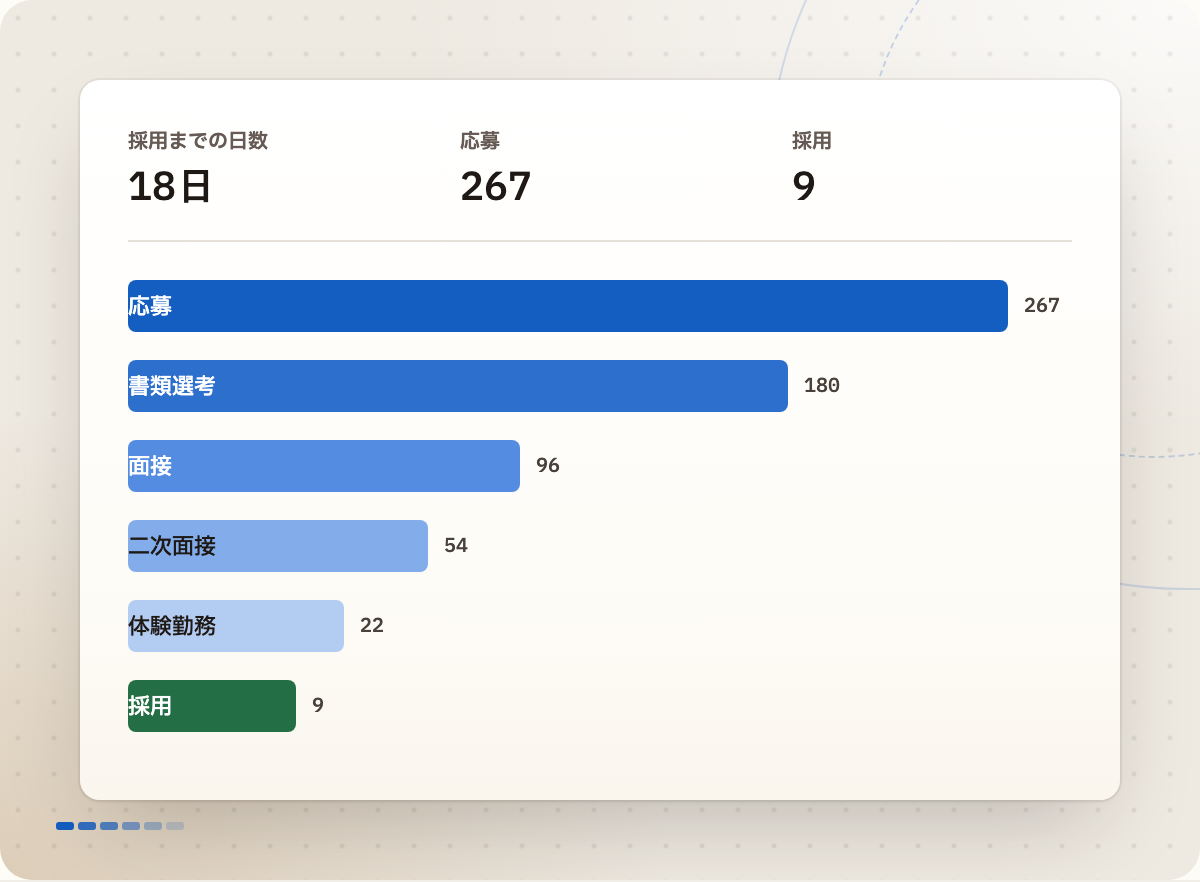Click the 採用 stat label above the large 9
Screen dimensions: 1200x882
pyautogui.click(x=812, y=141)
